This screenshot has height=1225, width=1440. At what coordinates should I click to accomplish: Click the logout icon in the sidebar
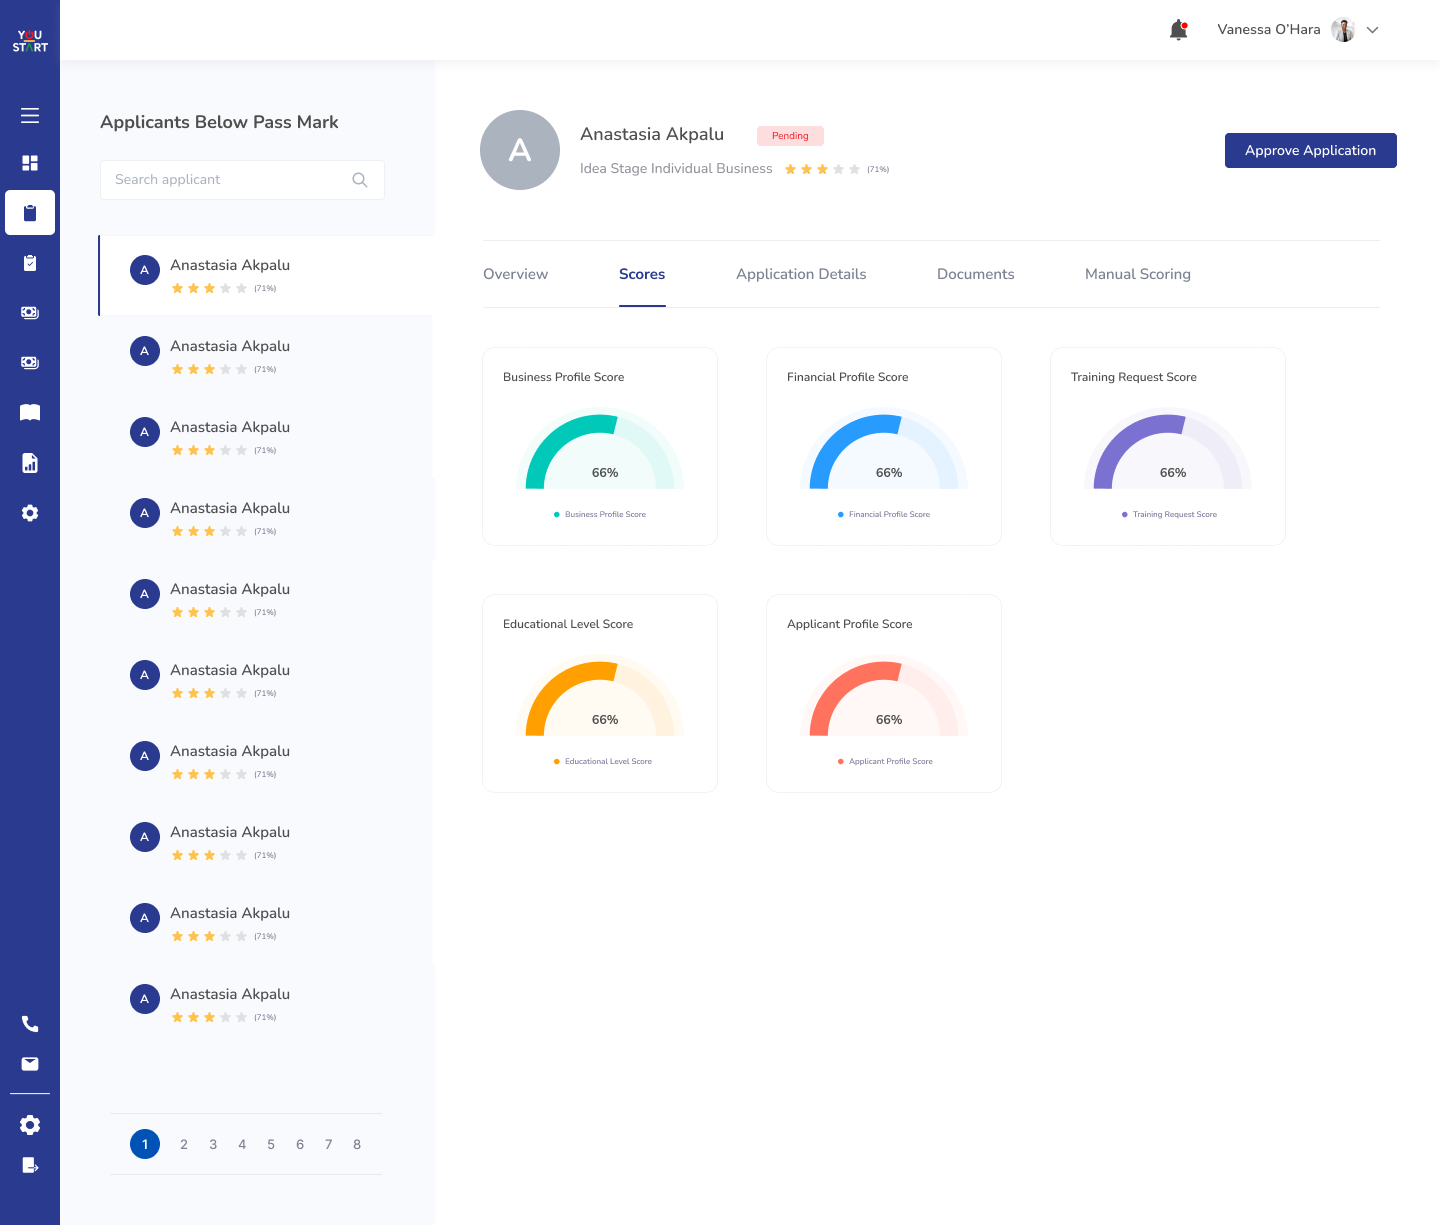tap(30, 1165)
